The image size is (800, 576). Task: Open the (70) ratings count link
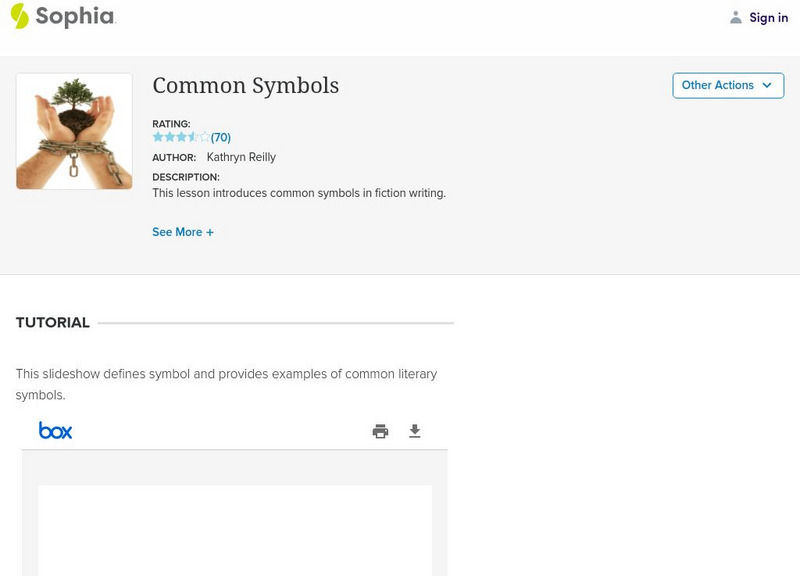point(221,138)
